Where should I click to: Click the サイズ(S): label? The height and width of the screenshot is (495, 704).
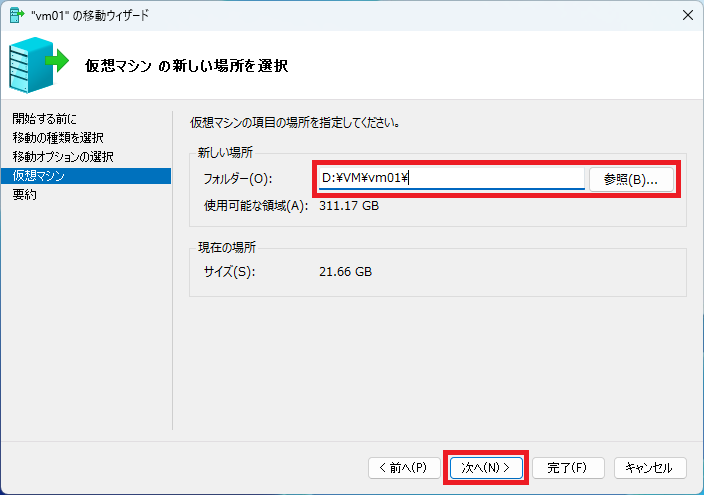tap(229, 272)
